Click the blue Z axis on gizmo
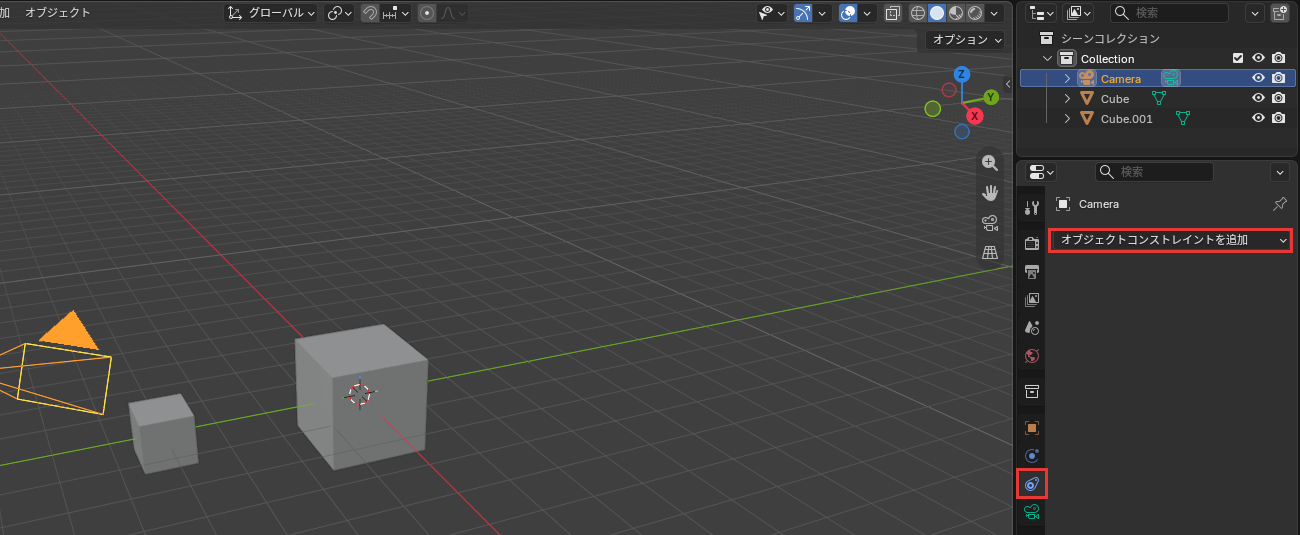The image size is (1300, 535). (962, 74)
